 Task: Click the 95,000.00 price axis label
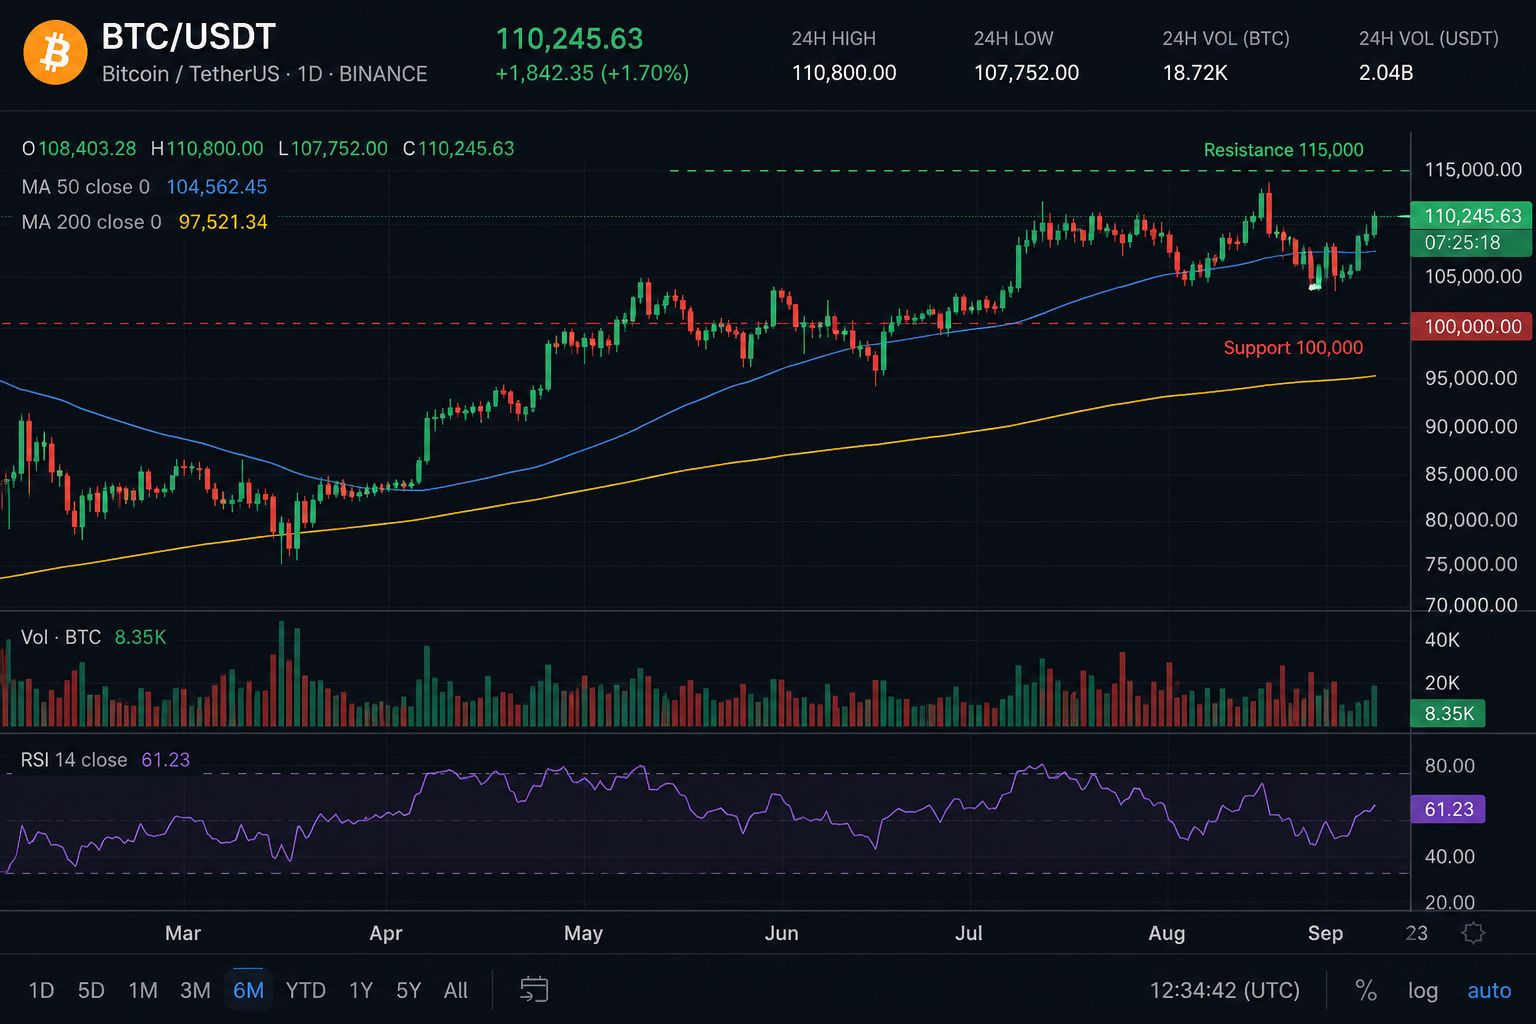tap(1471, 378)
